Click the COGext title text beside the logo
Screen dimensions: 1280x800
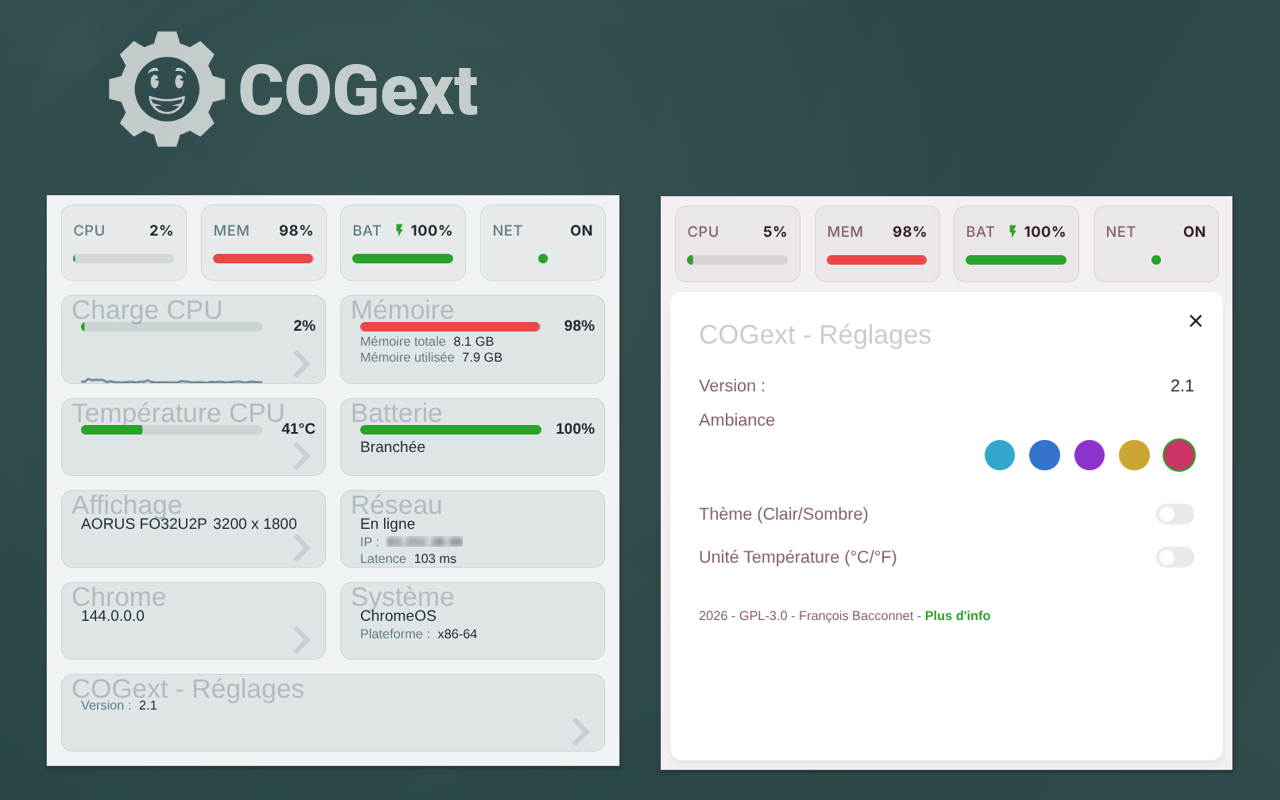pos(358,91)
